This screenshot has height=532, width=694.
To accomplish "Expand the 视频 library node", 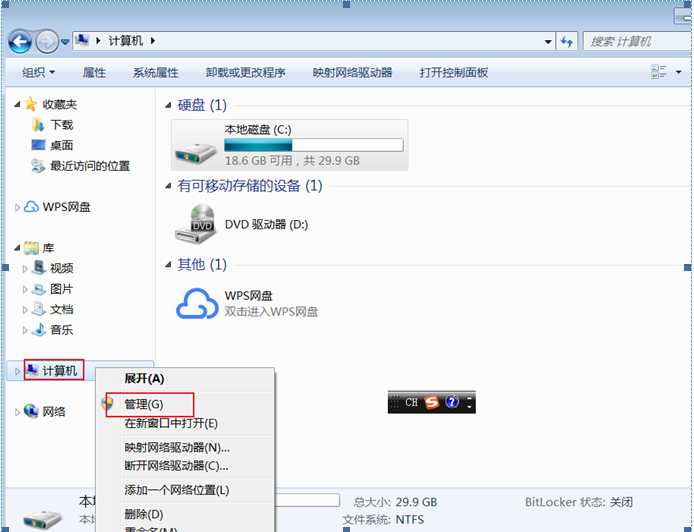I will tap(25, 269).
